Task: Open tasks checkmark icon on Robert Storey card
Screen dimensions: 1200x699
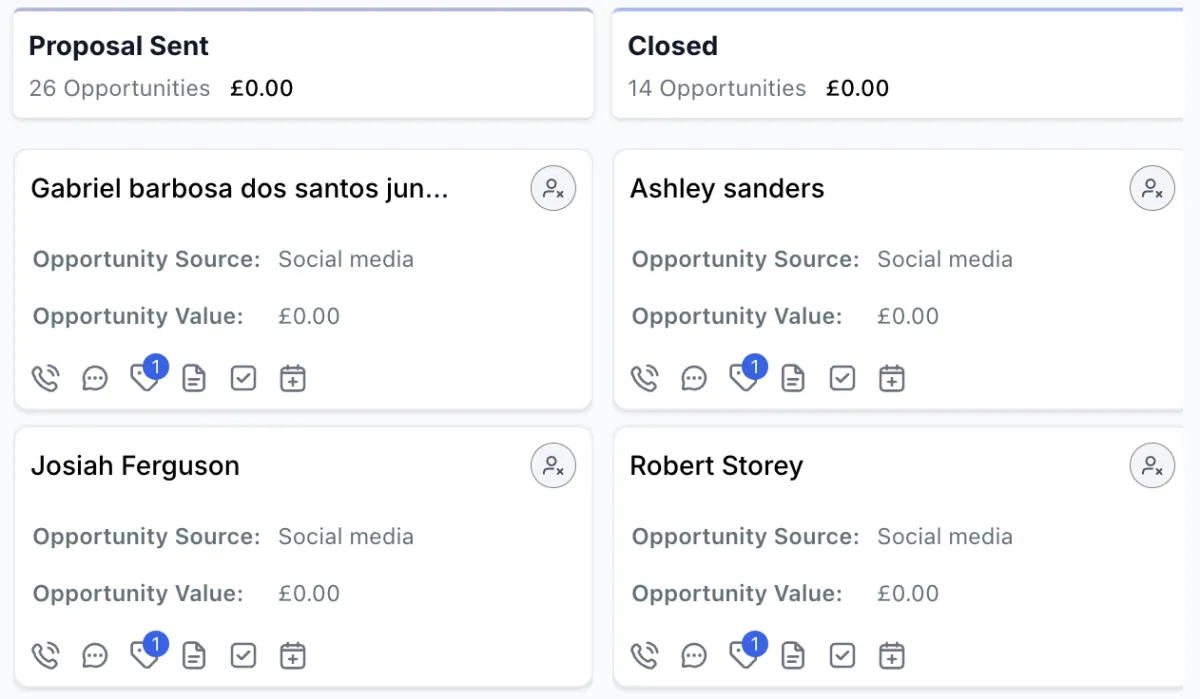Action: (843, 656)
